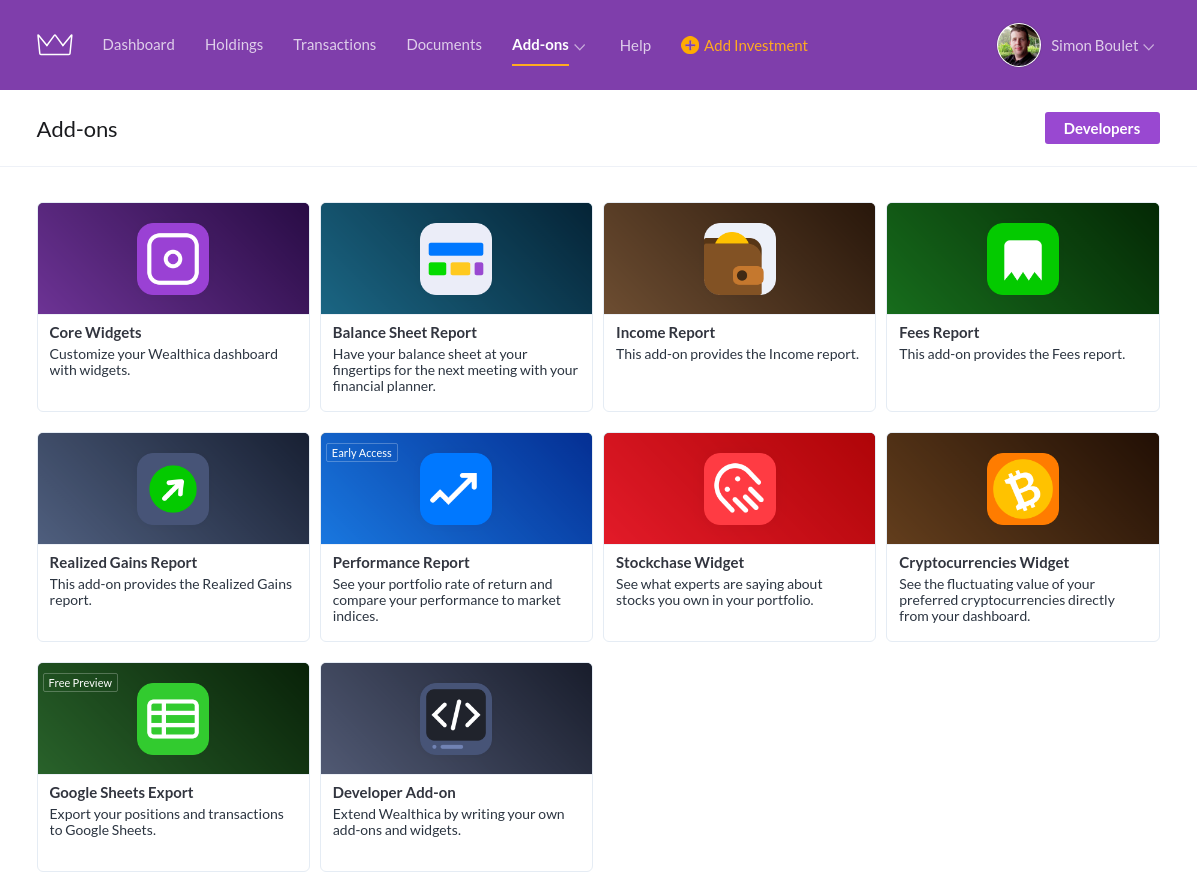Screen dimensions: 1197x888
Task: Go to the Dashboard tab
Action: tap(138, 45)
